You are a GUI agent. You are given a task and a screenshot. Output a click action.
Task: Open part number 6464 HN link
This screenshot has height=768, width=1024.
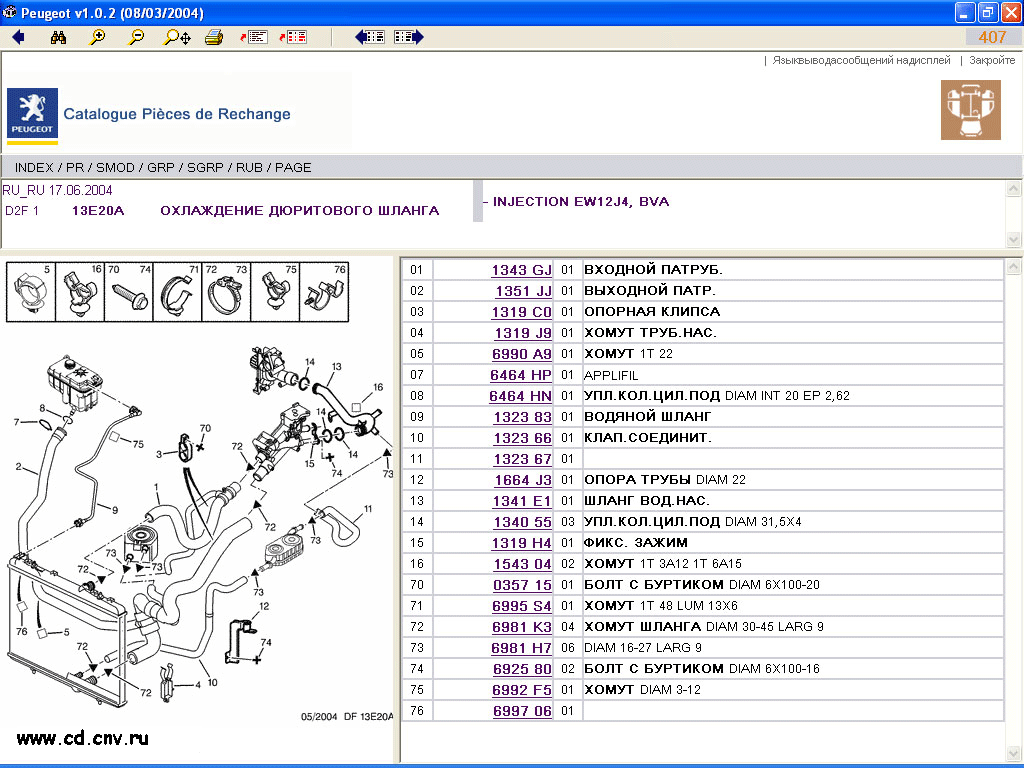point(520,396)
